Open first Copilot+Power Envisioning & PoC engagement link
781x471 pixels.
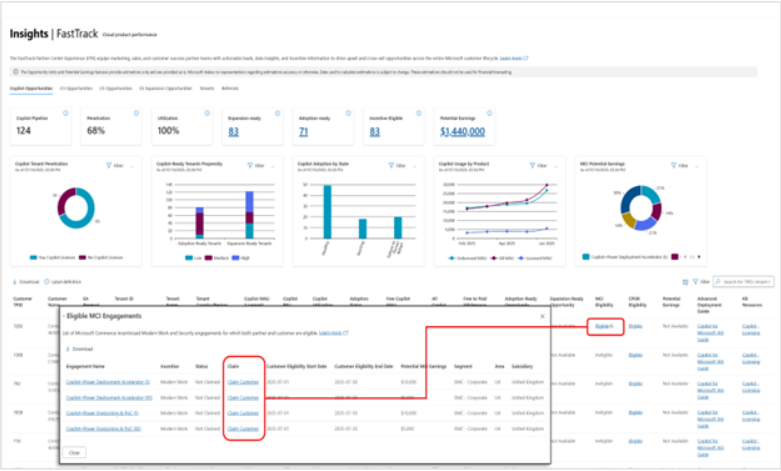coord(102,413)
